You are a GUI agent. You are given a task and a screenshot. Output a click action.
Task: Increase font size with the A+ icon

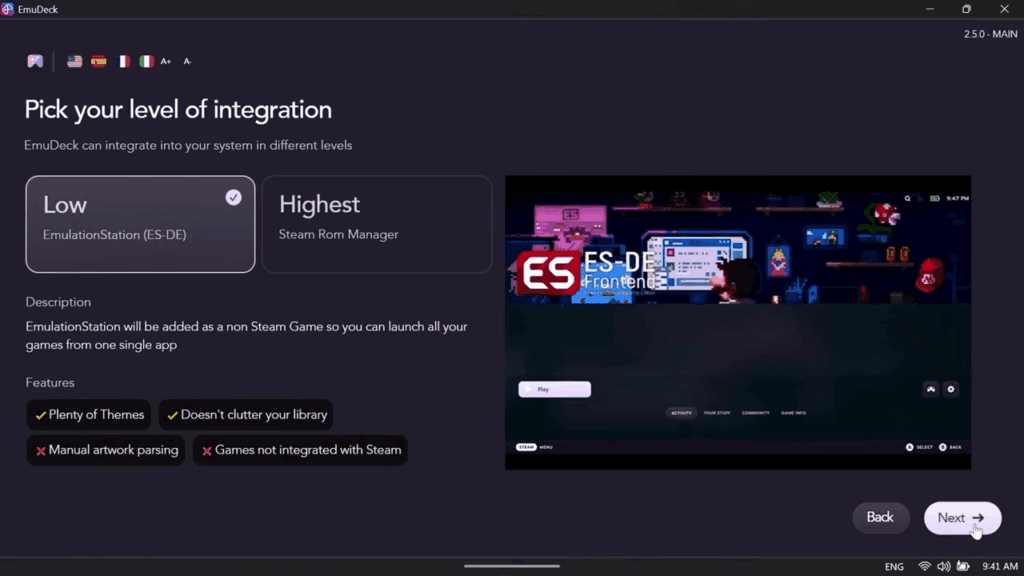166,61
